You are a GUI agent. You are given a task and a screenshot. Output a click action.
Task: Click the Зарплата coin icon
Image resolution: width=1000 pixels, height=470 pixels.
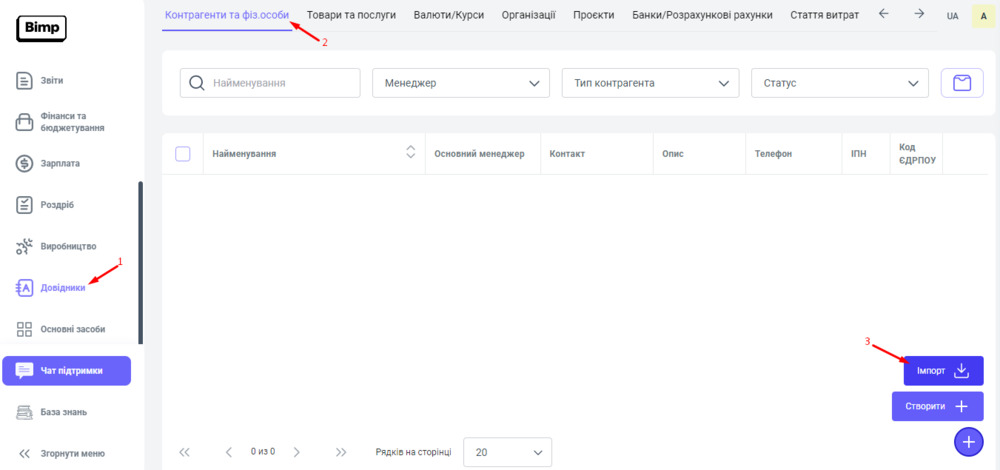26,163
